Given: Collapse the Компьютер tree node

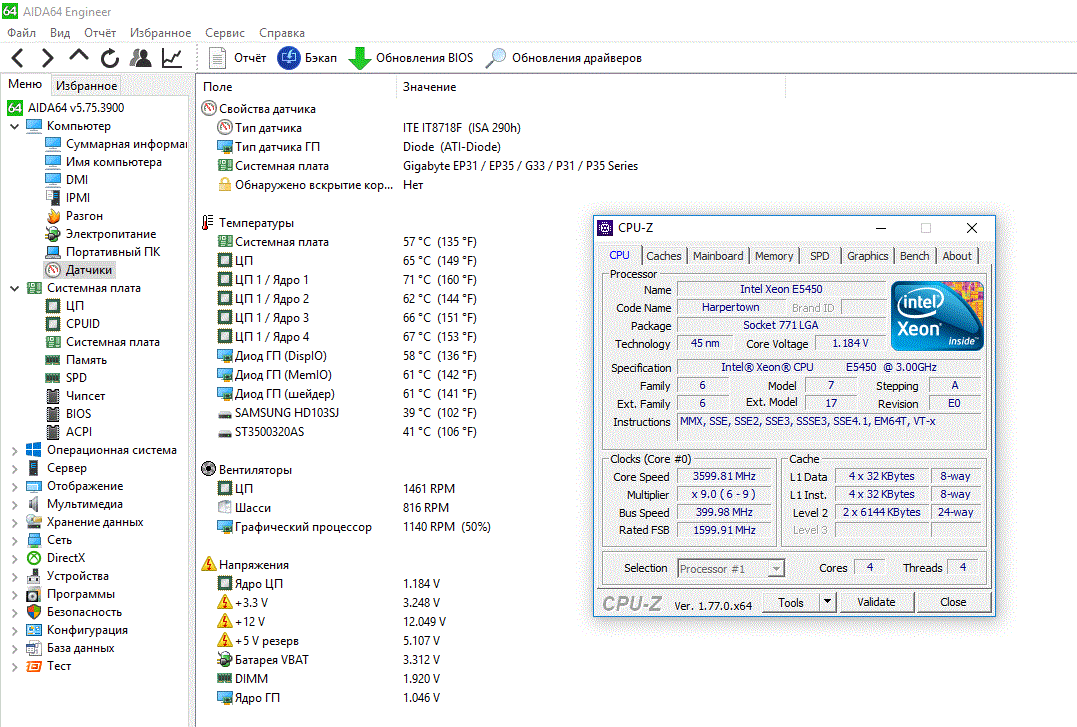Looking at the screenshot, I should 14,126.
